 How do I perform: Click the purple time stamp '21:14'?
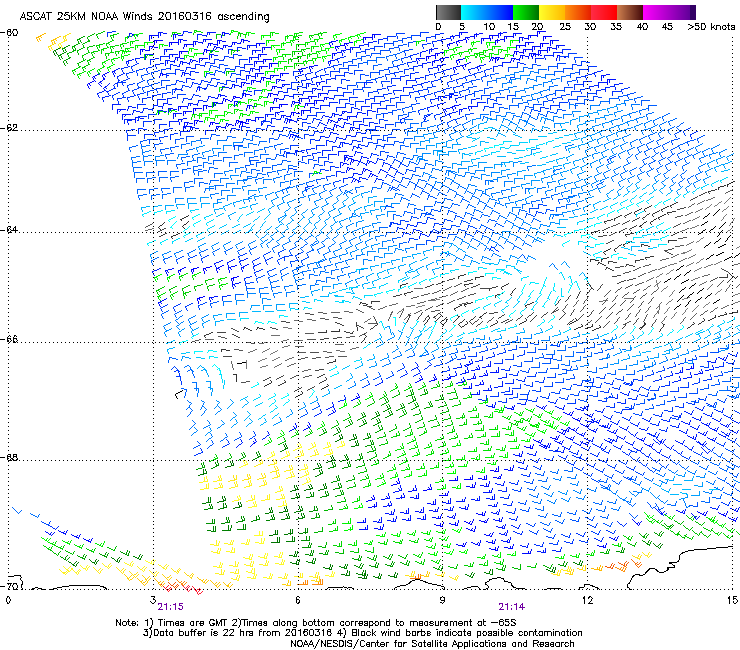(512, 607)
